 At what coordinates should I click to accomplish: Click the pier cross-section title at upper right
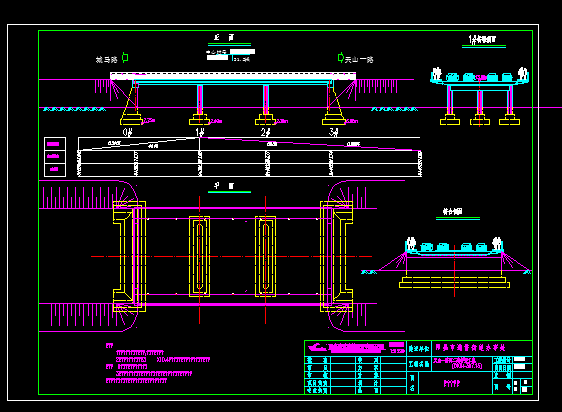click(x=482, y=39)
